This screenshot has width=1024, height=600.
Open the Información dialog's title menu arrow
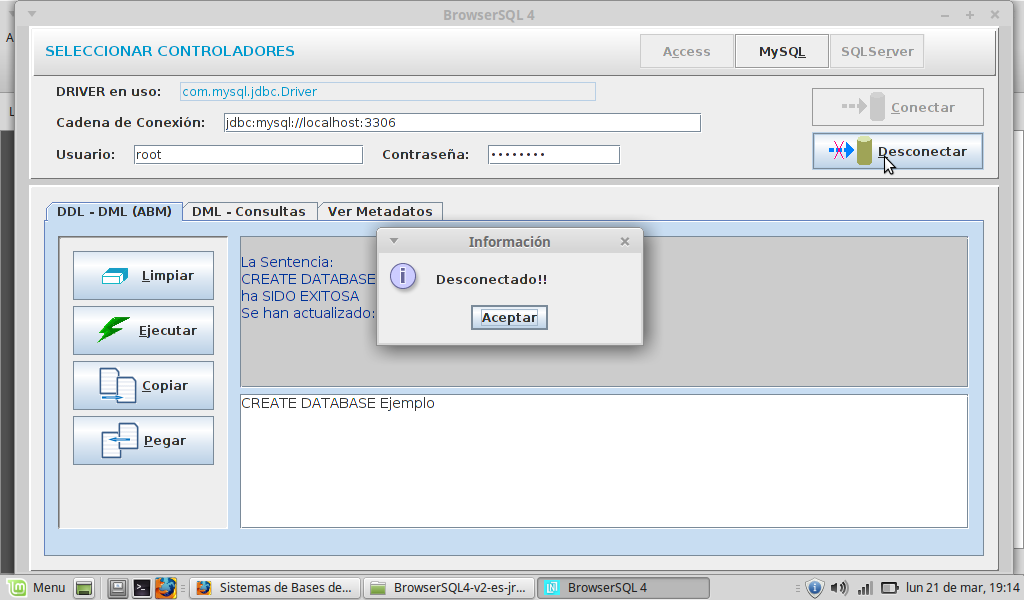click(394, 242)
